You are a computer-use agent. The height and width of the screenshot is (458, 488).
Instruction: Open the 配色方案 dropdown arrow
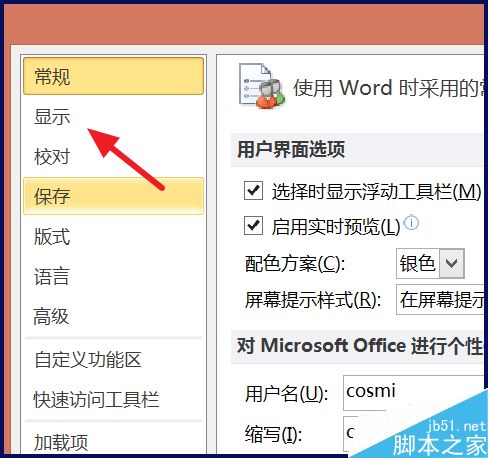point(452,263)
